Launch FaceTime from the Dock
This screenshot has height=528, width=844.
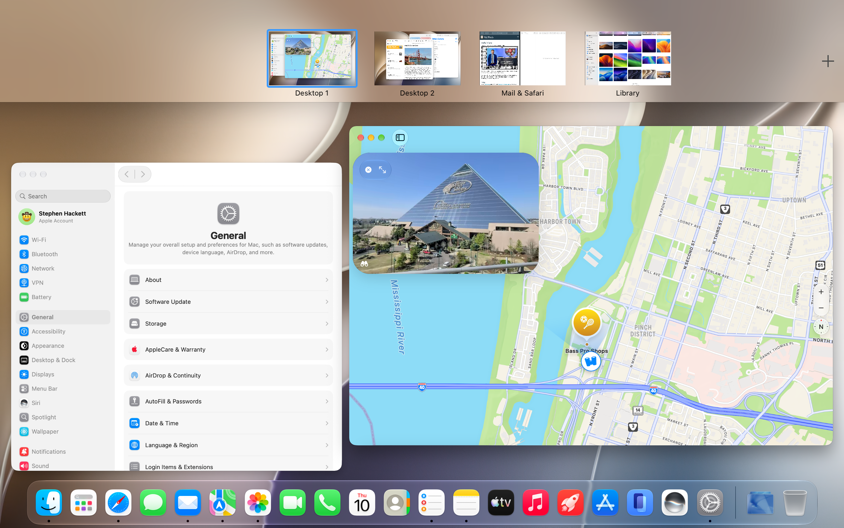[x=292, y=503]
